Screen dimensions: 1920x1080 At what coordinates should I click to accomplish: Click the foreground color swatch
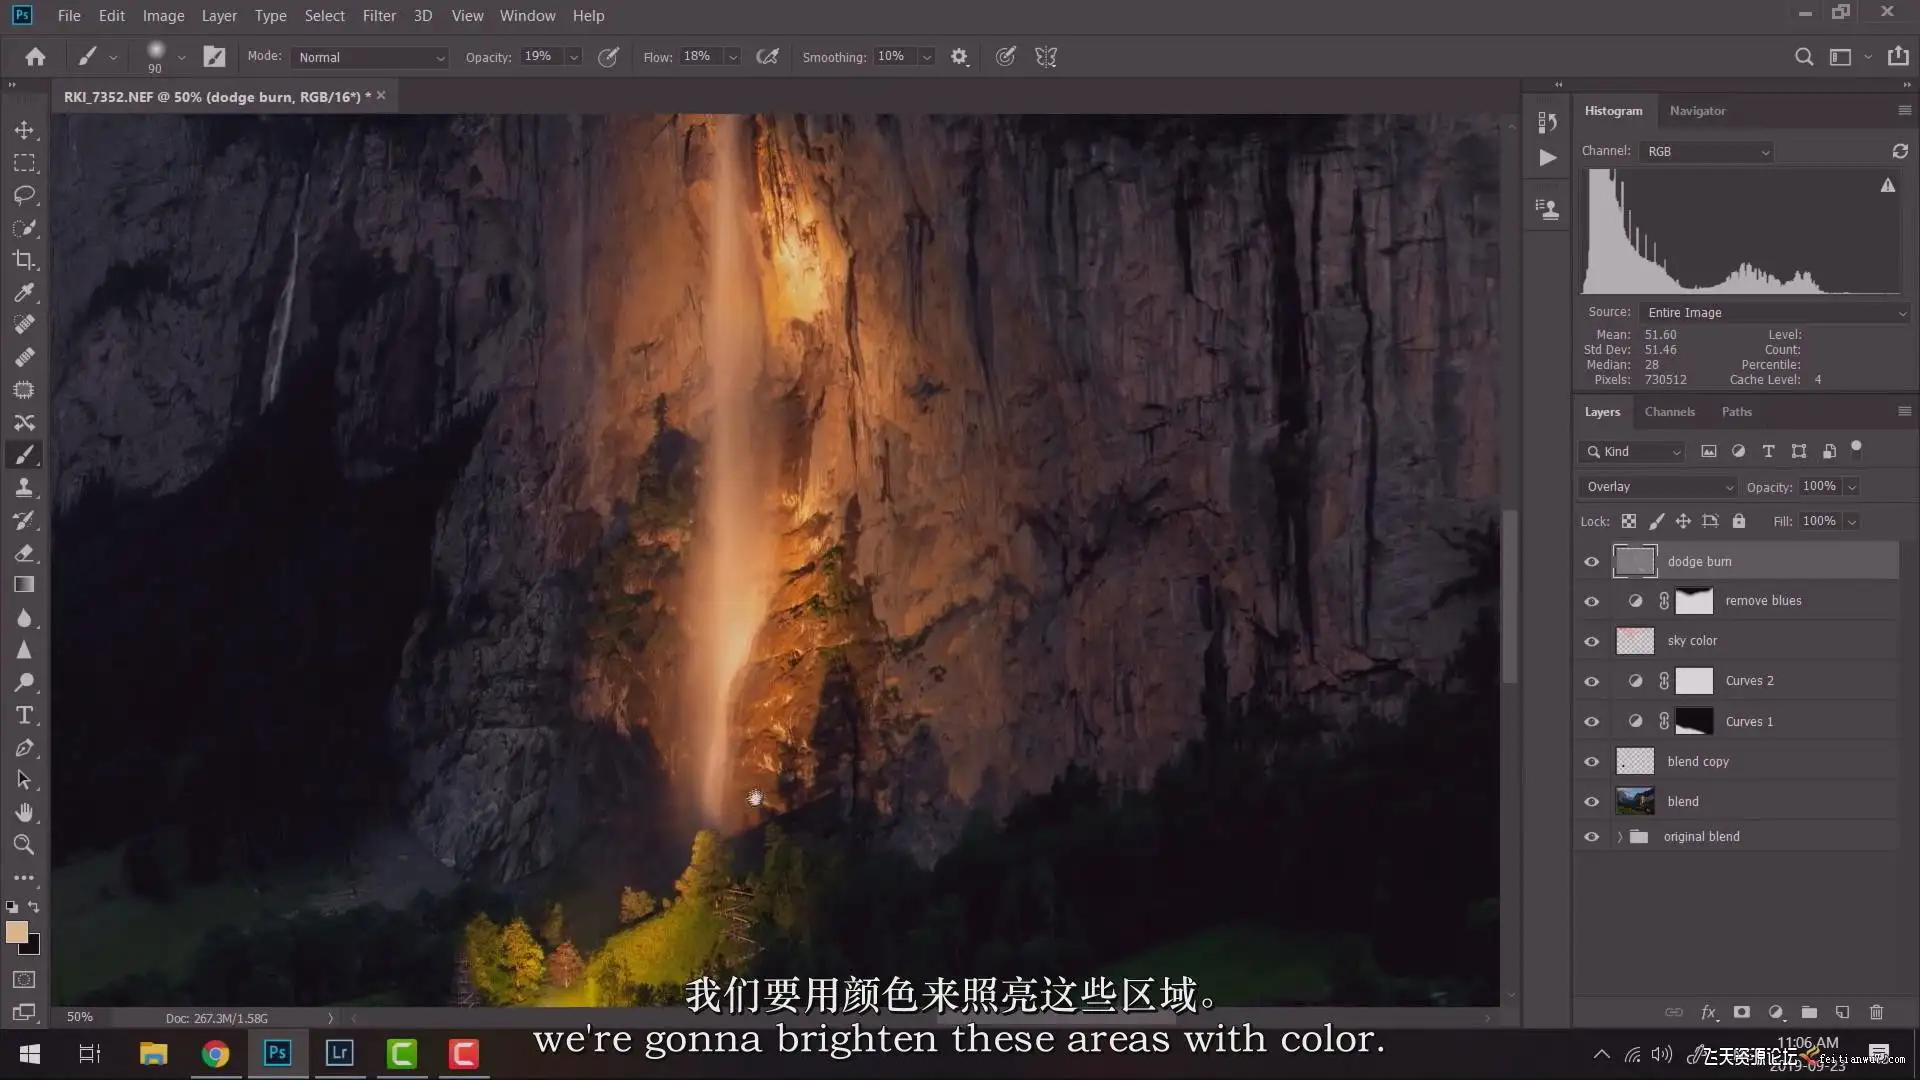pyautogui.click(x=16, y=932)
